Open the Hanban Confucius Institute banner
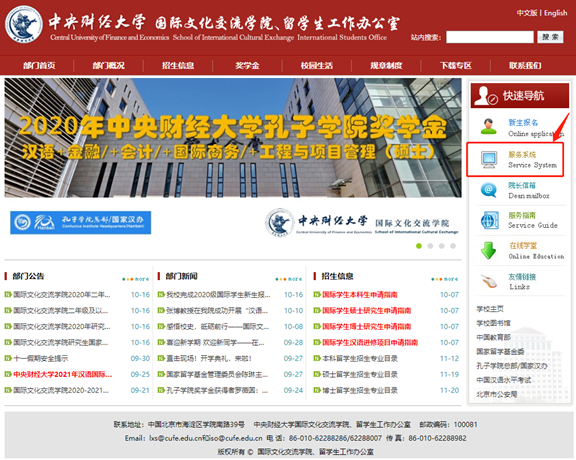This screenshot has width=576, height=460. [x=80, y=223]
